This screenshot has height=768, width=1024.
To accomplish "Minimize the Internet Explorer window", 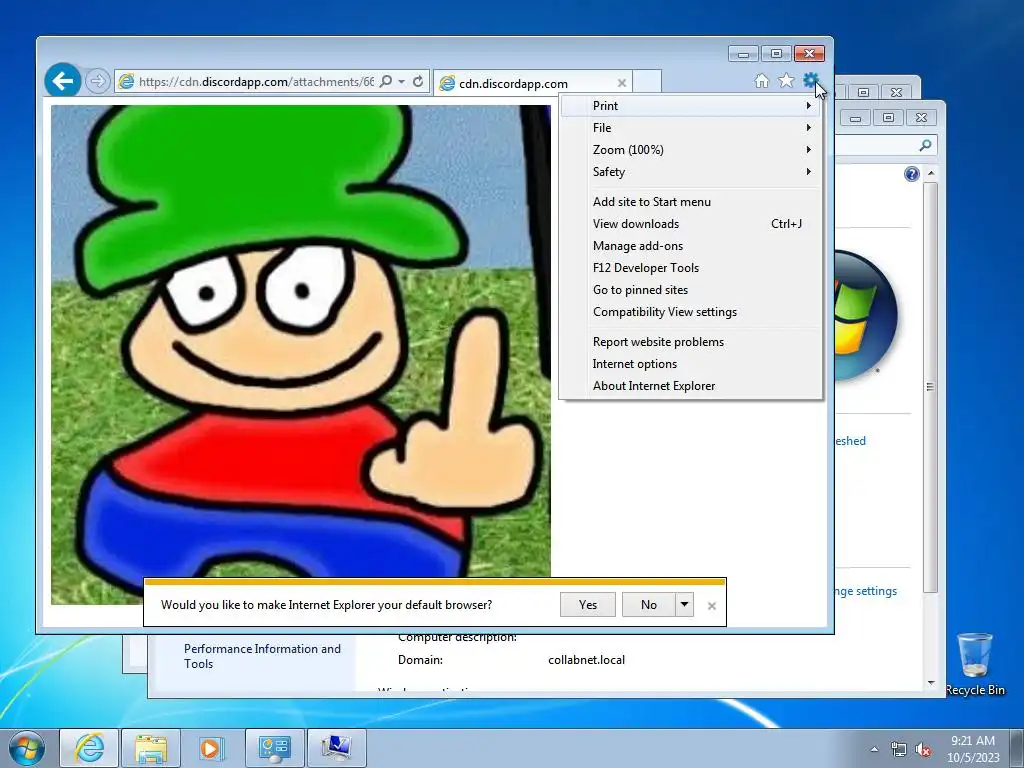I will pos(743,54).
